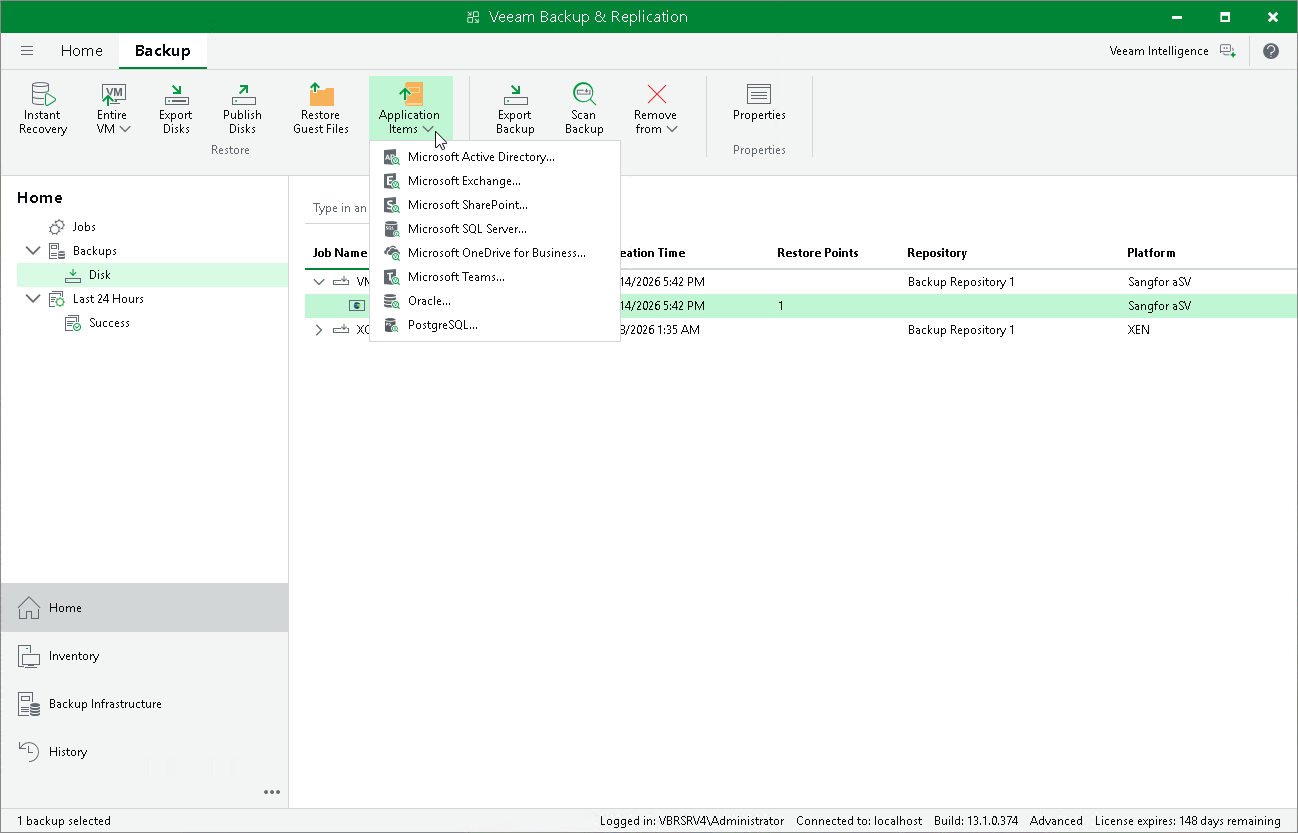Switch to the Home ribbon tab
The height and width of the screenshot is (833, 1298).
[x=81, y=51]
